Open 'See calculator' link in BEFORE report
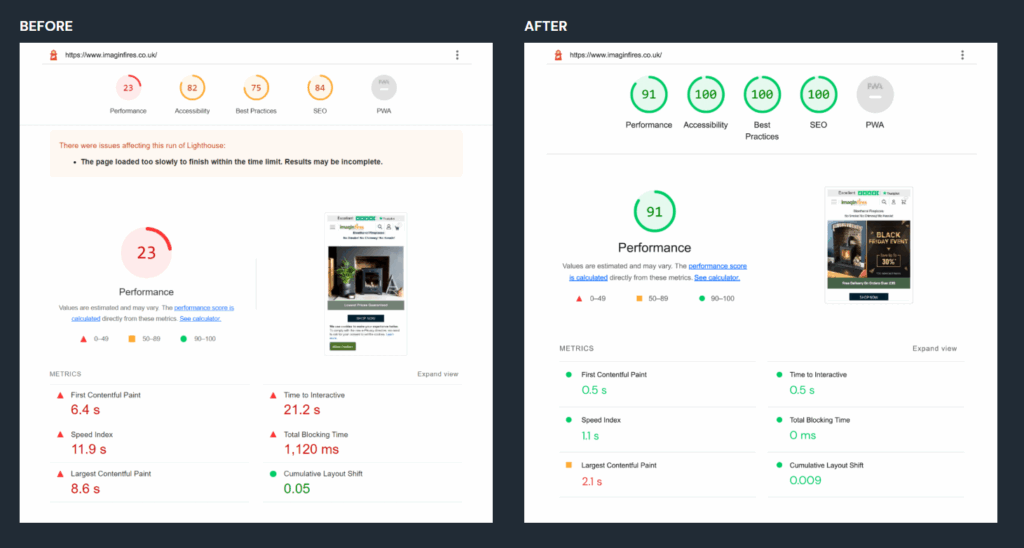The image size is (1024, 548). click(x=200, y=318)
